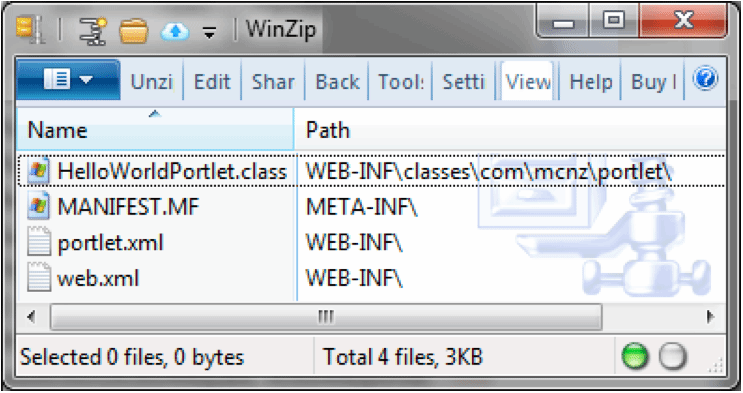743x393 pixels.
Task: Click the portlet.xml document icon
Action: tap(39, 241)
